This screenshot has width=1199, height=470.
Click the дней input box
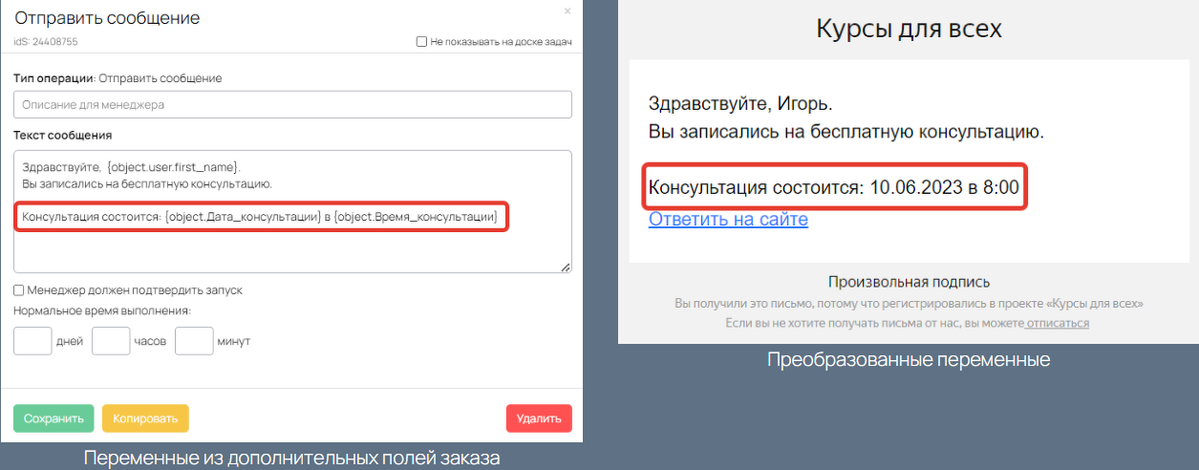click(x=33, y=341)
